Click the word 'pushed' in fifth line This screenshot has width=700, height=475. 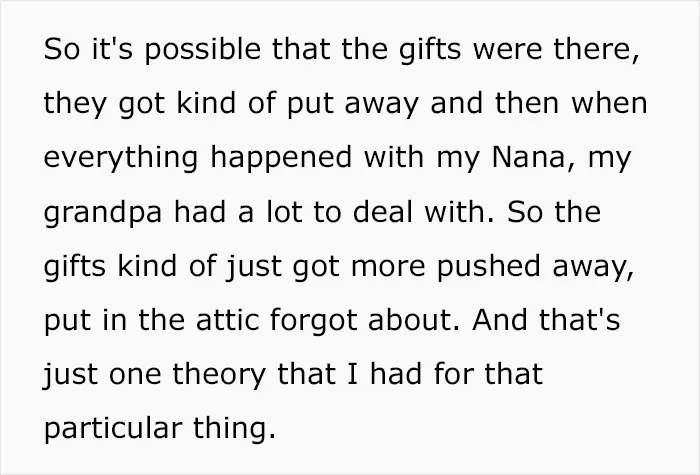488,267
